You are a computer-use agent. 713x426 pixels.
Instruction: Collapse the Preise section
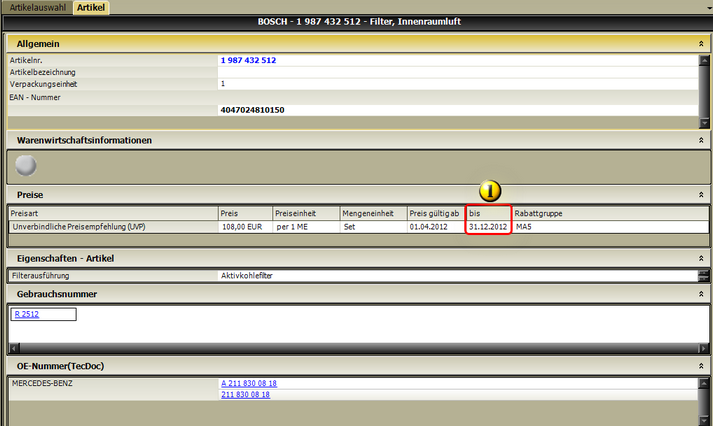pyautogui.click(x=701, y=195)
